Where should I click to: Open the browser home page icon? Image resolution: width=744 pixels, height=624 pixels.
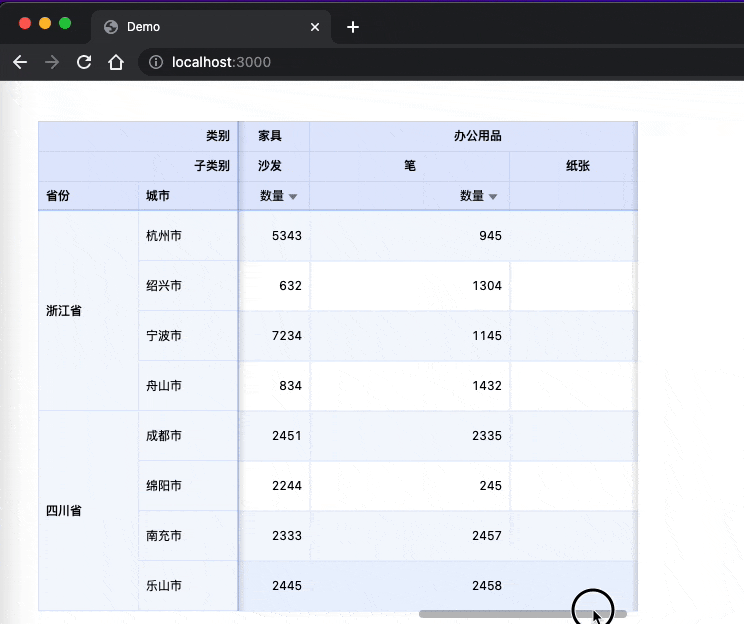(x=116, y=62)
